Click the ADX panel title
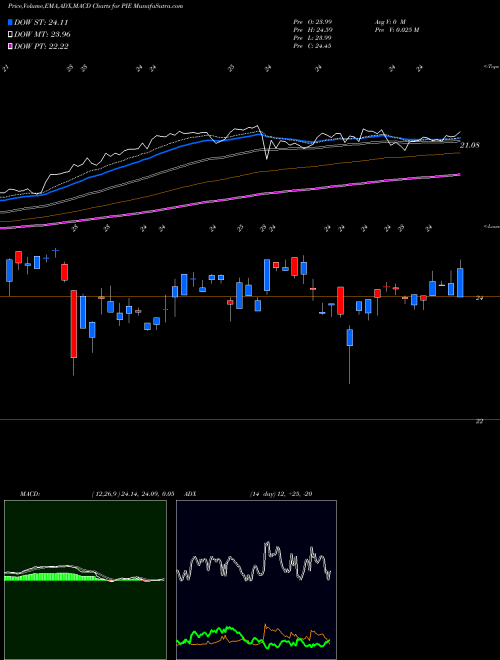 click(x=190, y=494)
